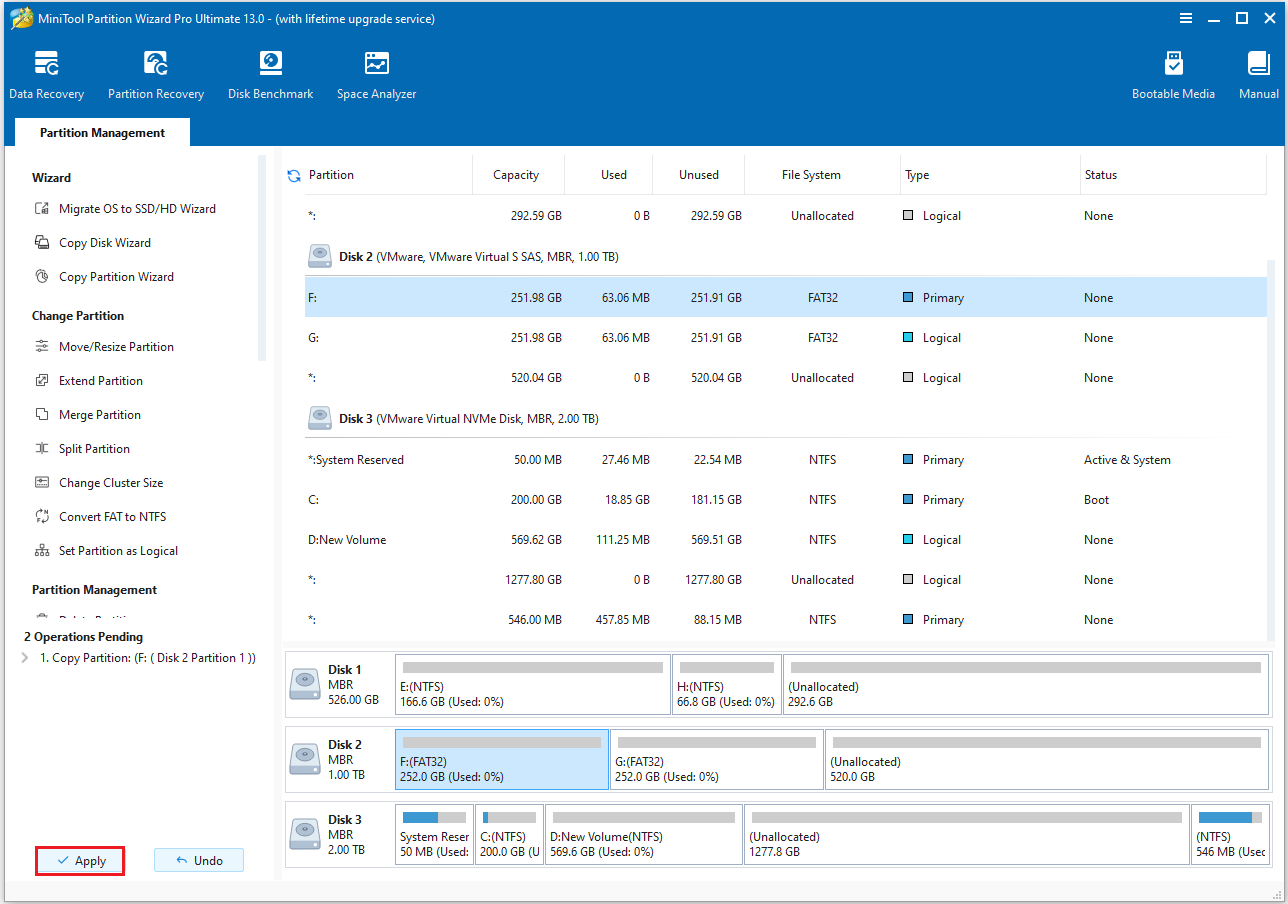1288x904 pixels.
Task: Open the hamburger menu
Action: (1185, 17)
